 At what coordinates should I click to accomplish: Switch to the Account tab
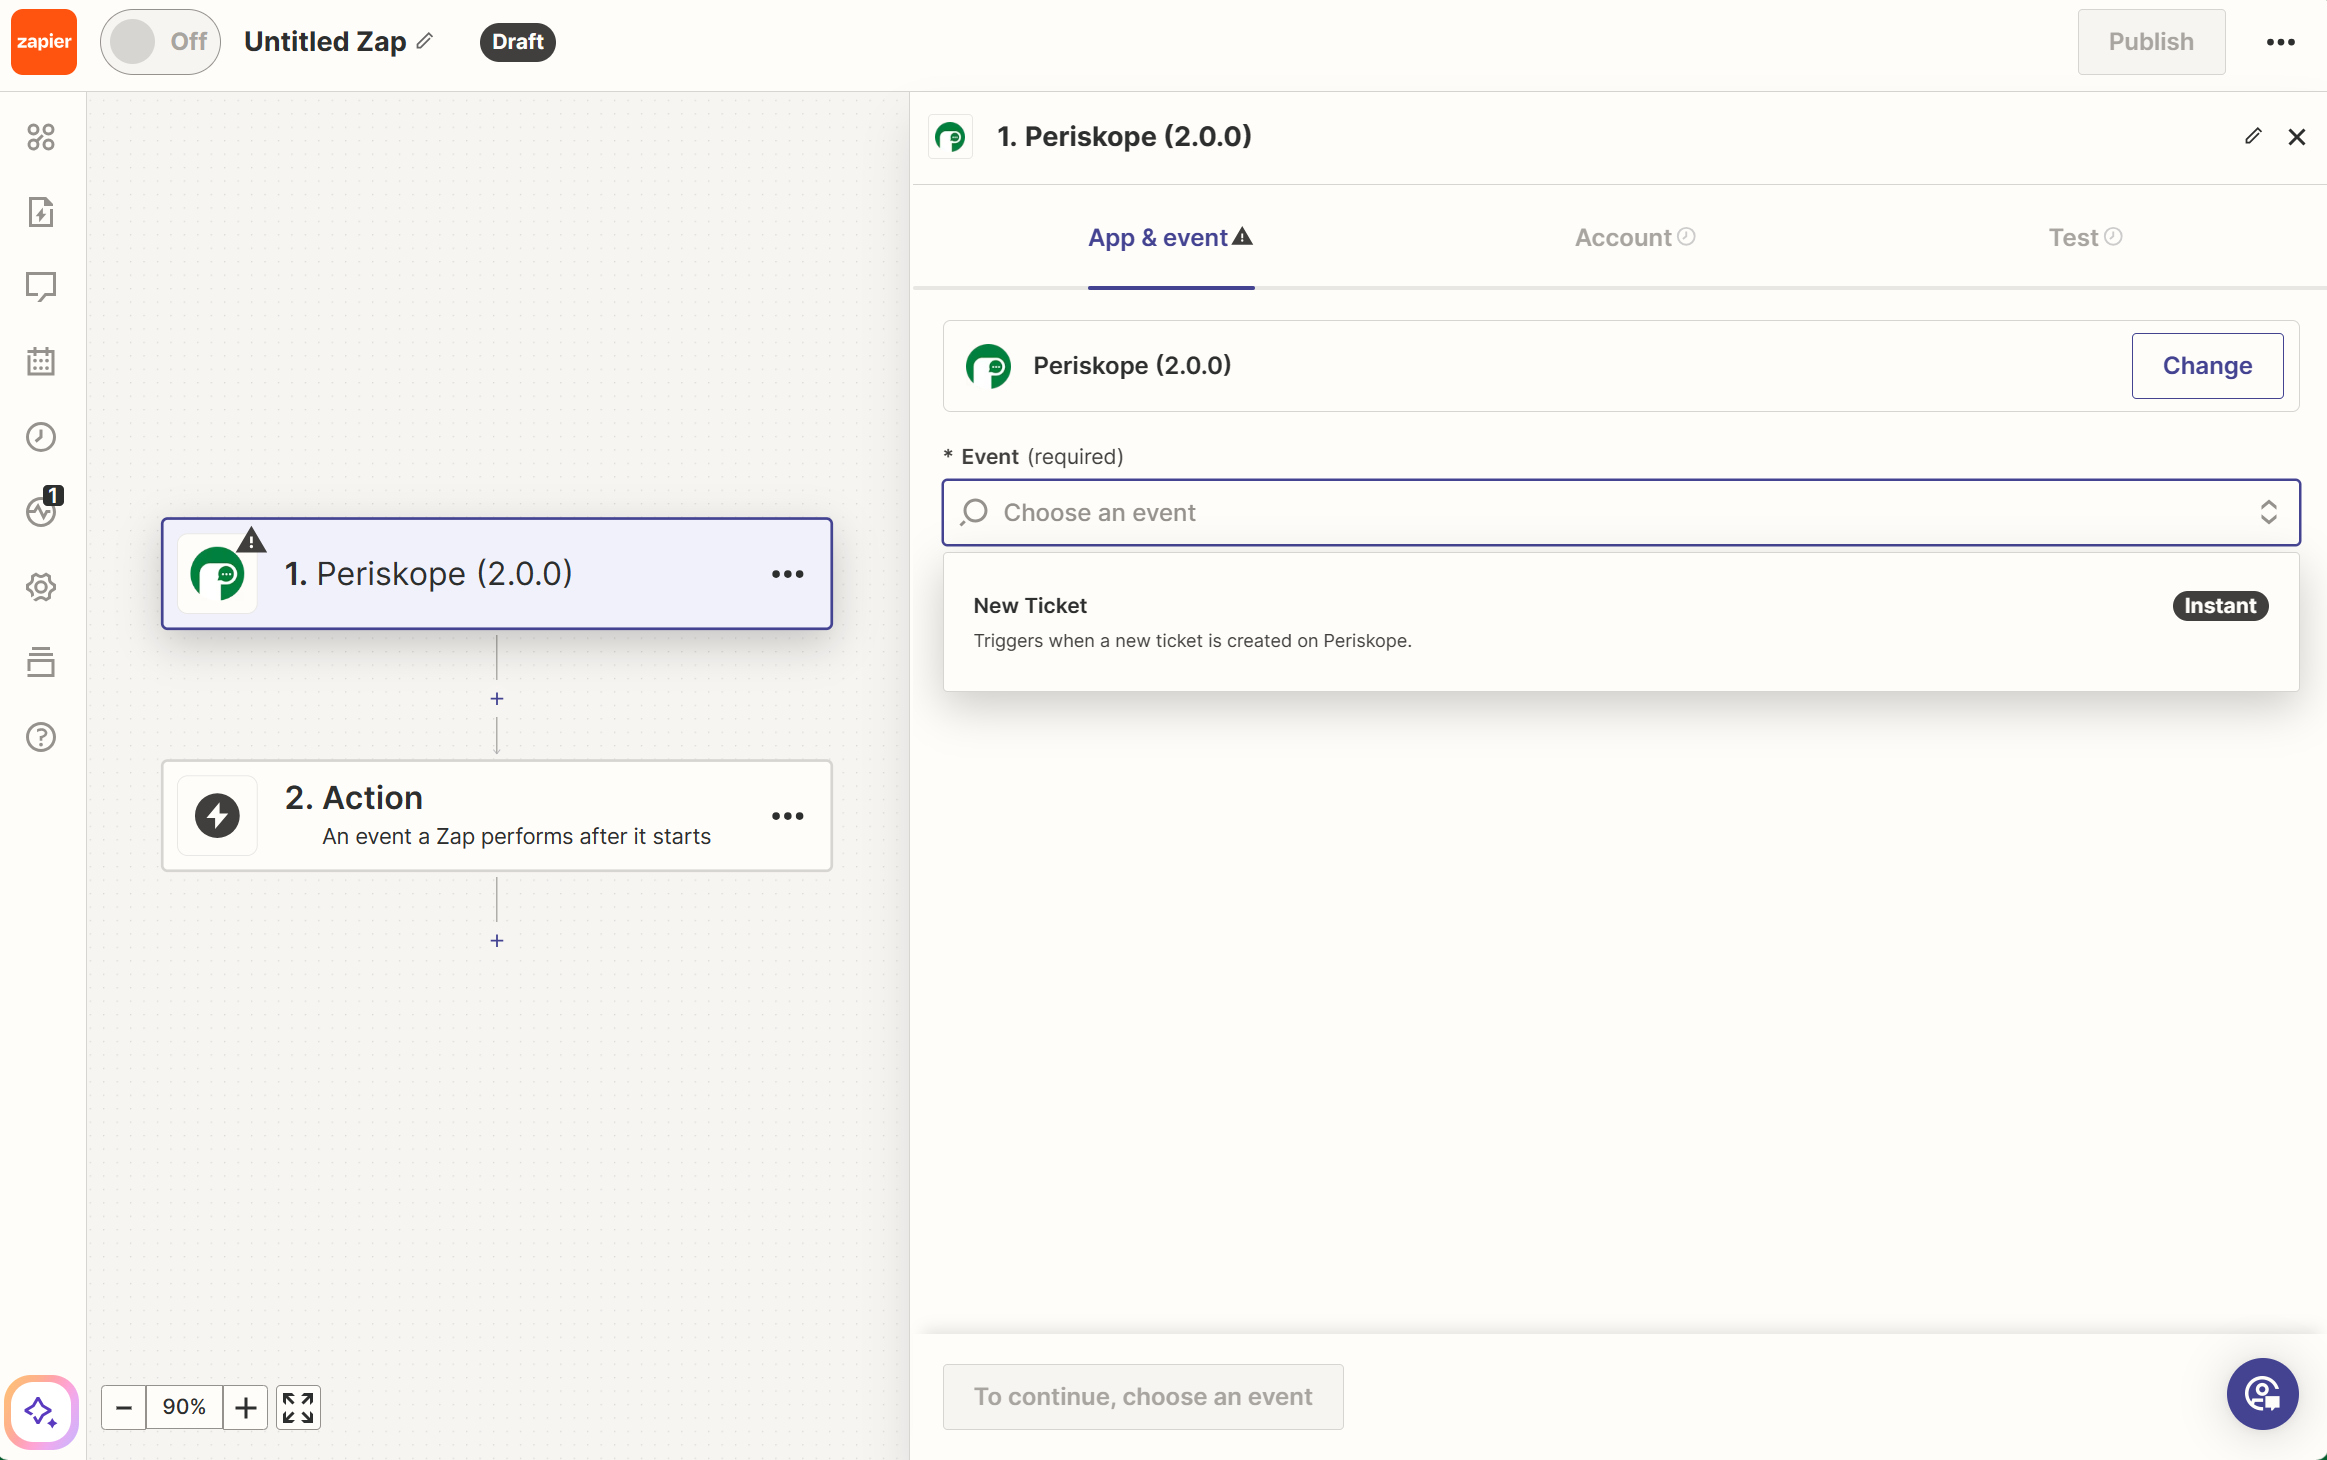(x=1635, y=238)
